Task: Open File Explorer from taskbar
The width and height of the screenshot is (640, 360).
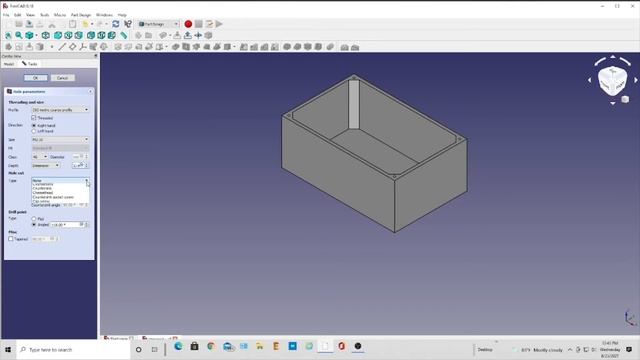Action: (260, 347)
